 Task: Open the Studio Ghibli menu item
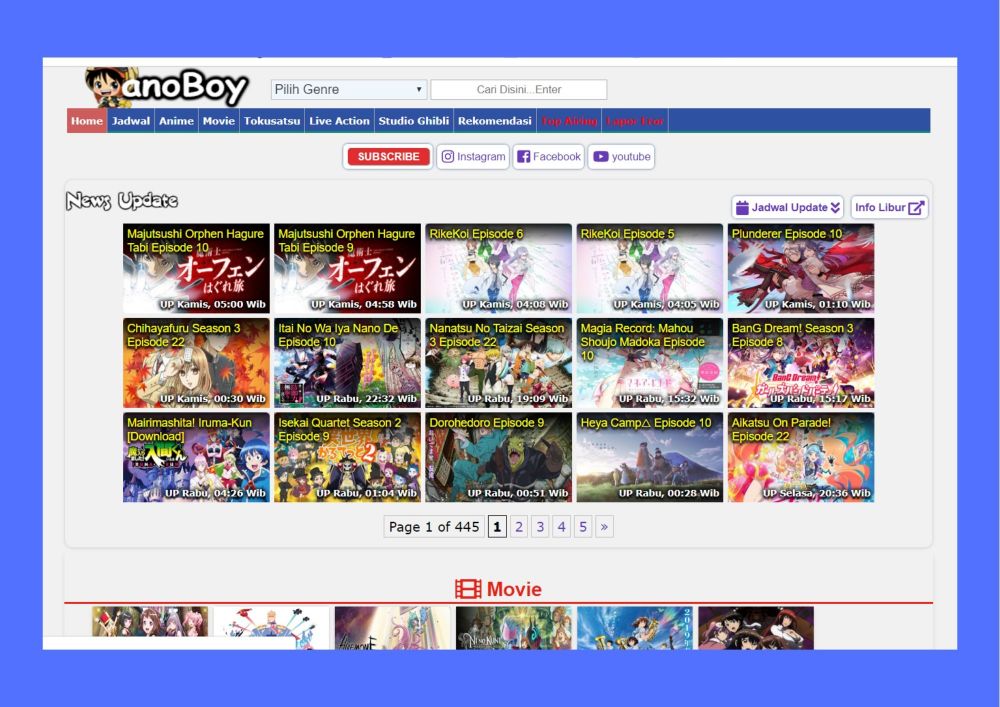pos(414,121)
